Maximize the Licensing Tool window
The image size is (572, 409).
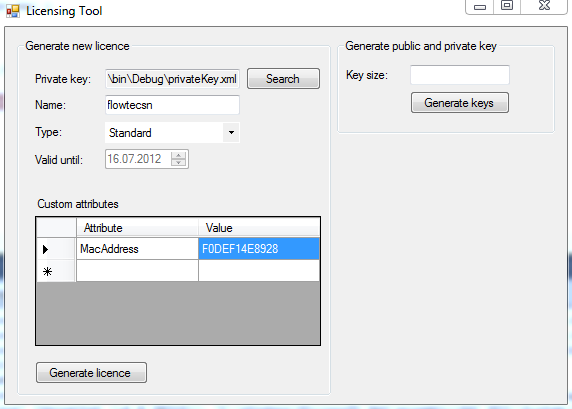507,6
